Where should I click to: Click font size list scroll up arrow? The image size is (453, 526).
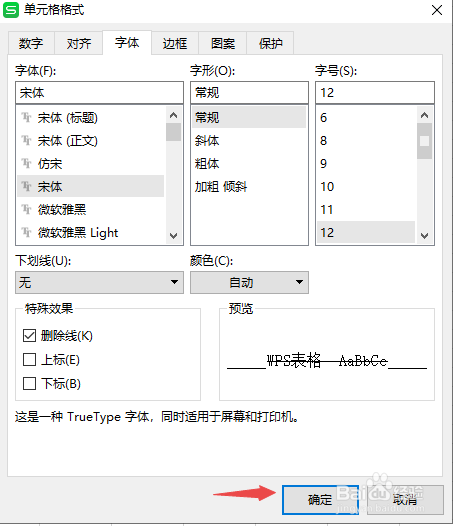[x=424, y=115]
